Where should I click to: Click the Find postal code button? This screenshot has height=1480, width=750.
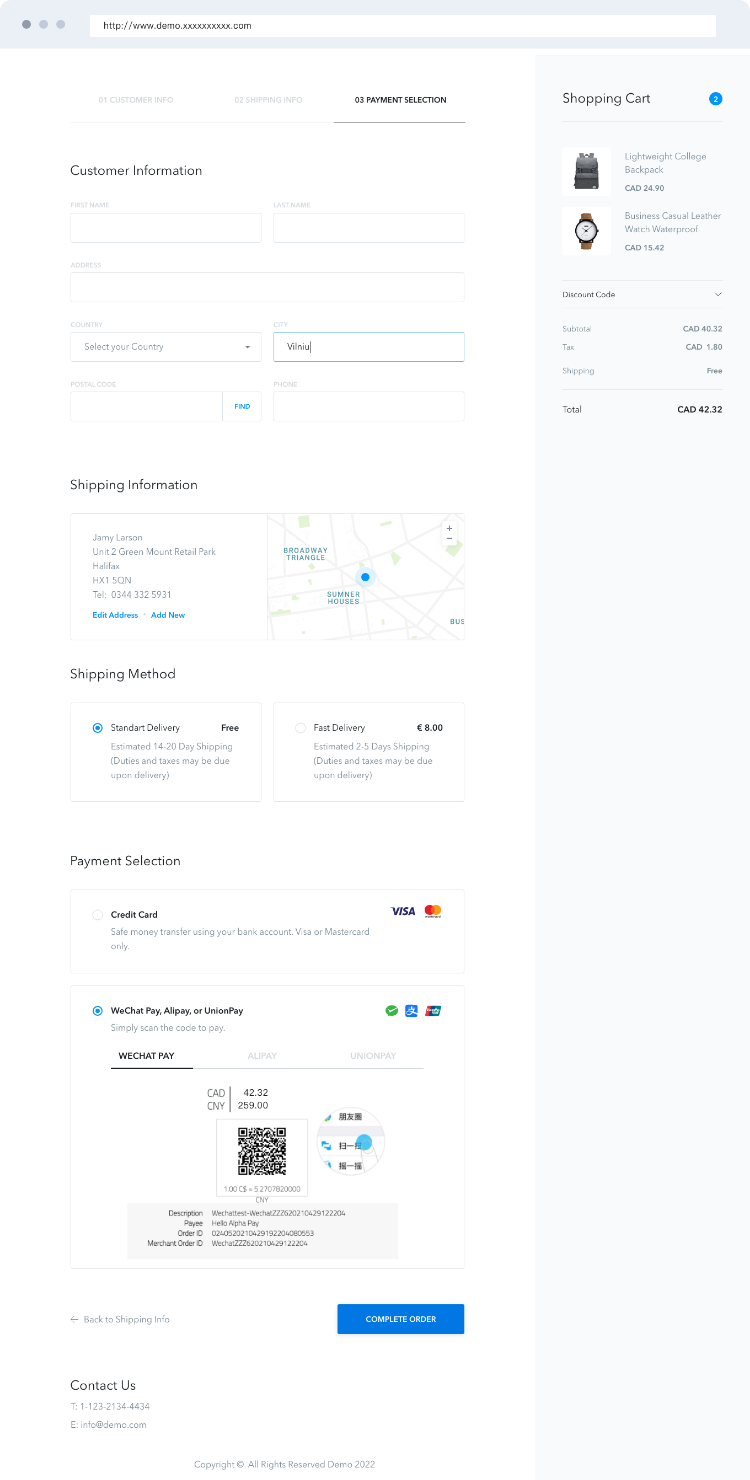(x=242, y=407)
